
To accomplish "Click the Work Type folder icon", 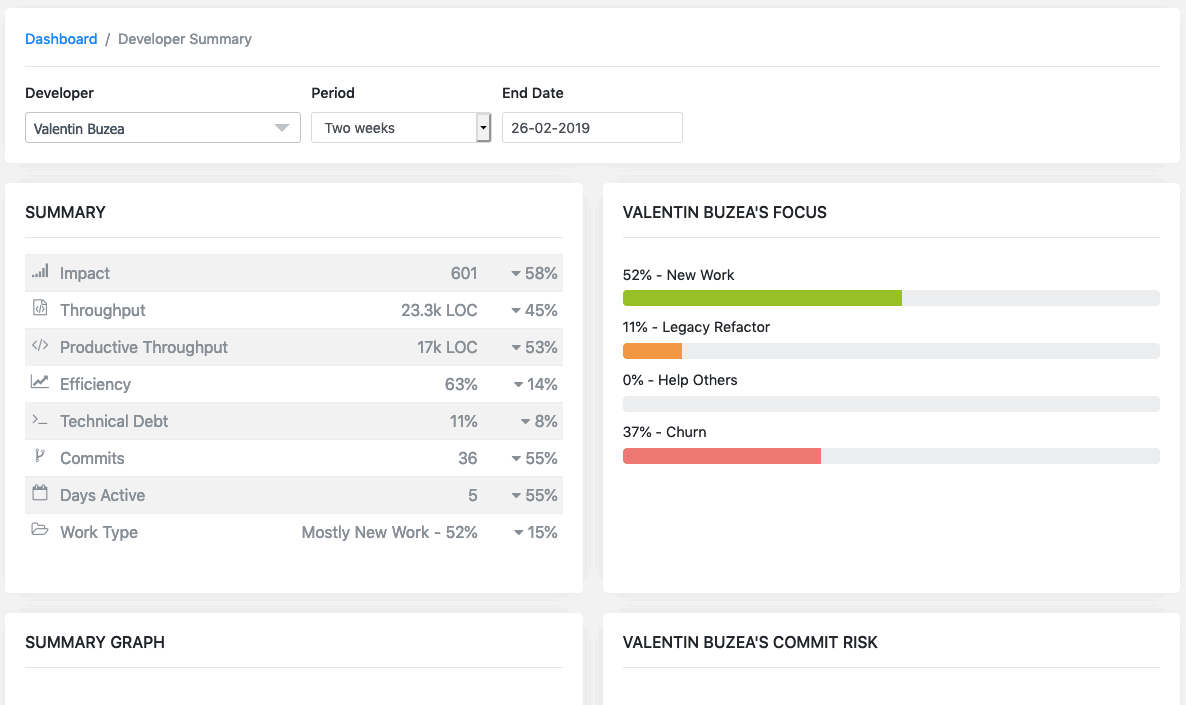I will tap(40, 531).
